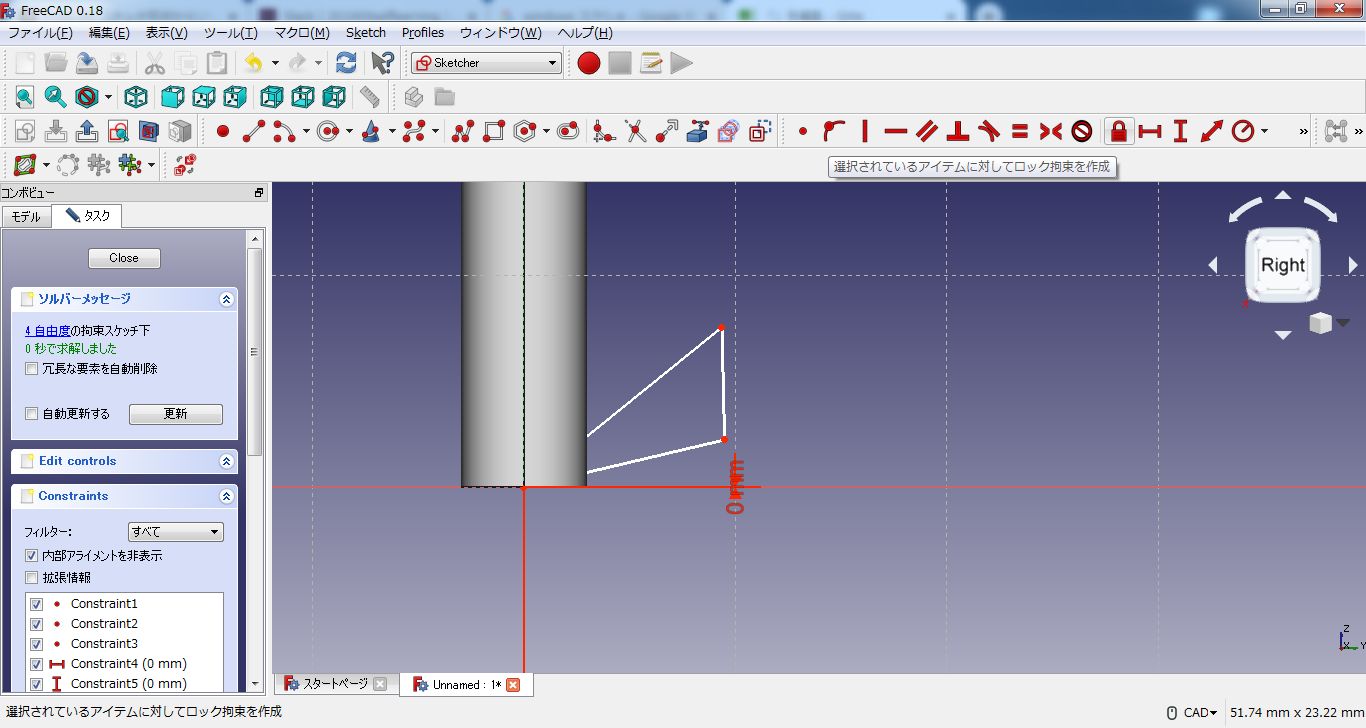
Task: Switch to isometric view icon
Action: tap(137, 97)
